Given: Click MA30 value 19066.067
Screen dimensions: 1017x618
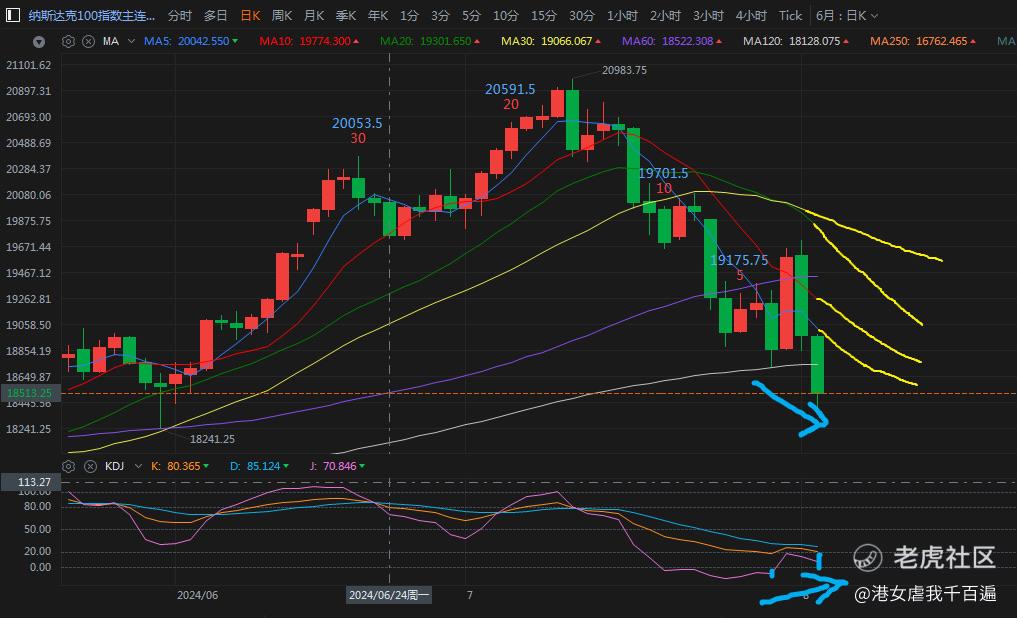Looking at the screenshot, I should click(x=567, y=41).
